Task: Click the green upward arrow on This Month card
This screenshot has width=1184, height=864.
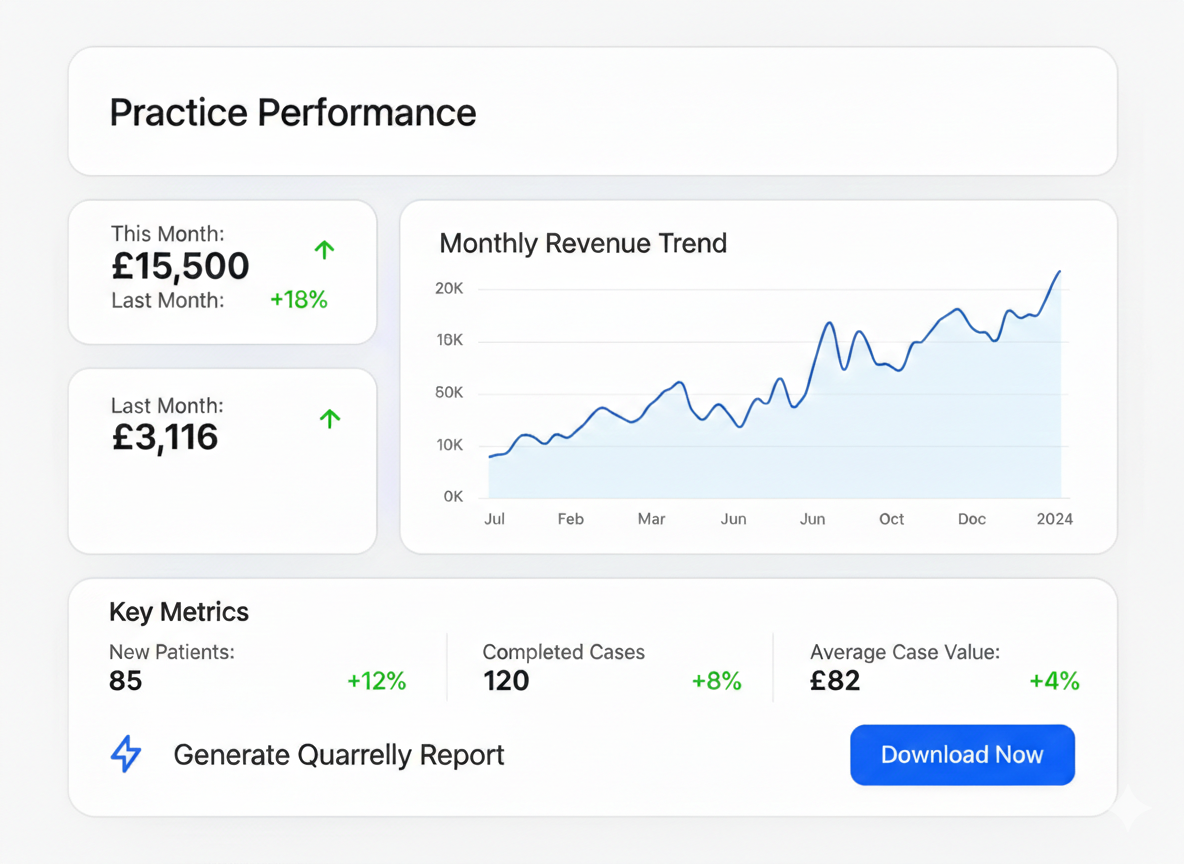Action: point(324,250)
